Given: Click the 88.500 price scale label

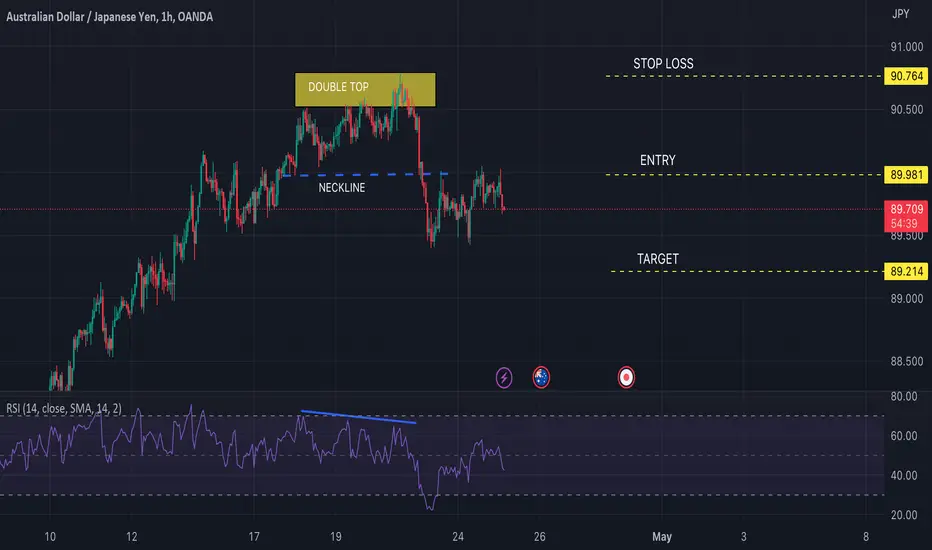Looking at the screenshot, I should tap(906, 362).
